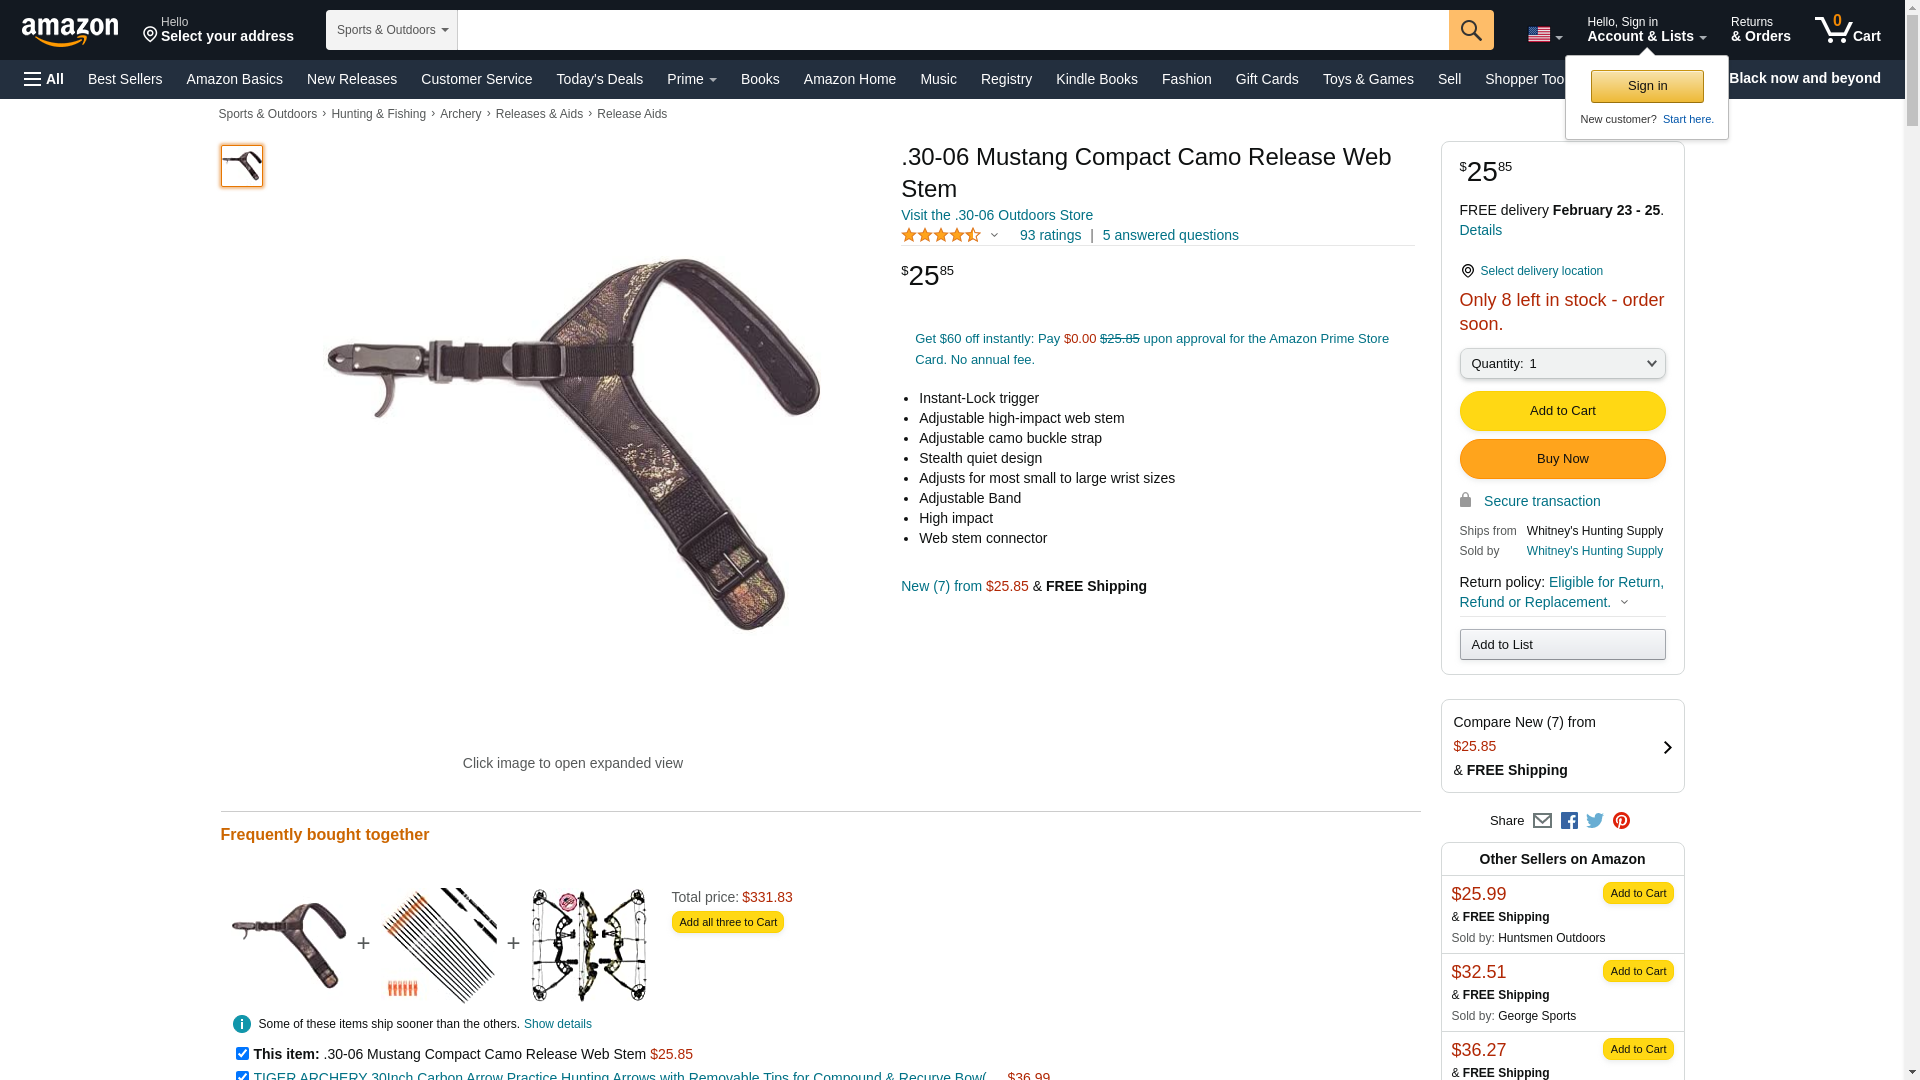1920x1080 pixels.
Task: Select the product image thumbnail
Action: click(x=242, y=166)
